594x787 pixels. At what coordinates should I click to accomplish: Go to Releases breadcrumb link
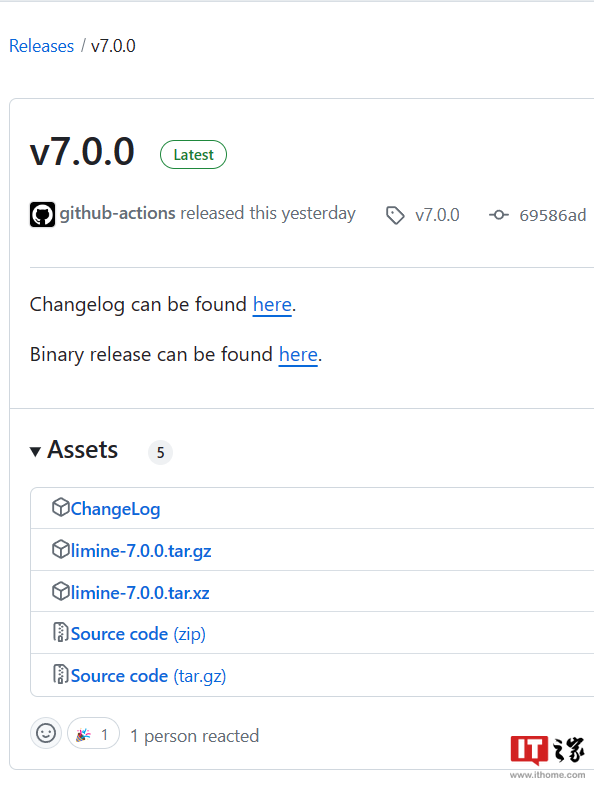tap(42, 46)
